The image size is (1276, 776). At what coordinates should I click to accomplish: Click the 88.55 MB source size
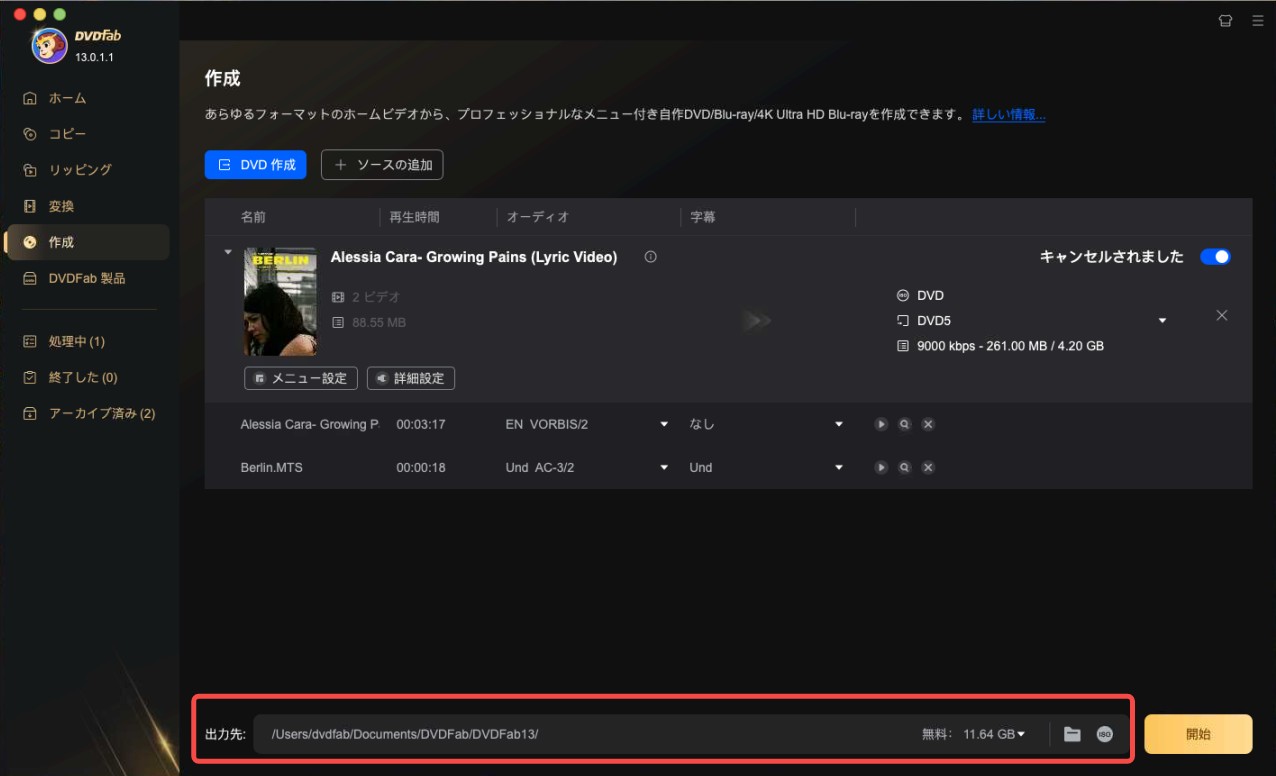click(x=379, y=323)
